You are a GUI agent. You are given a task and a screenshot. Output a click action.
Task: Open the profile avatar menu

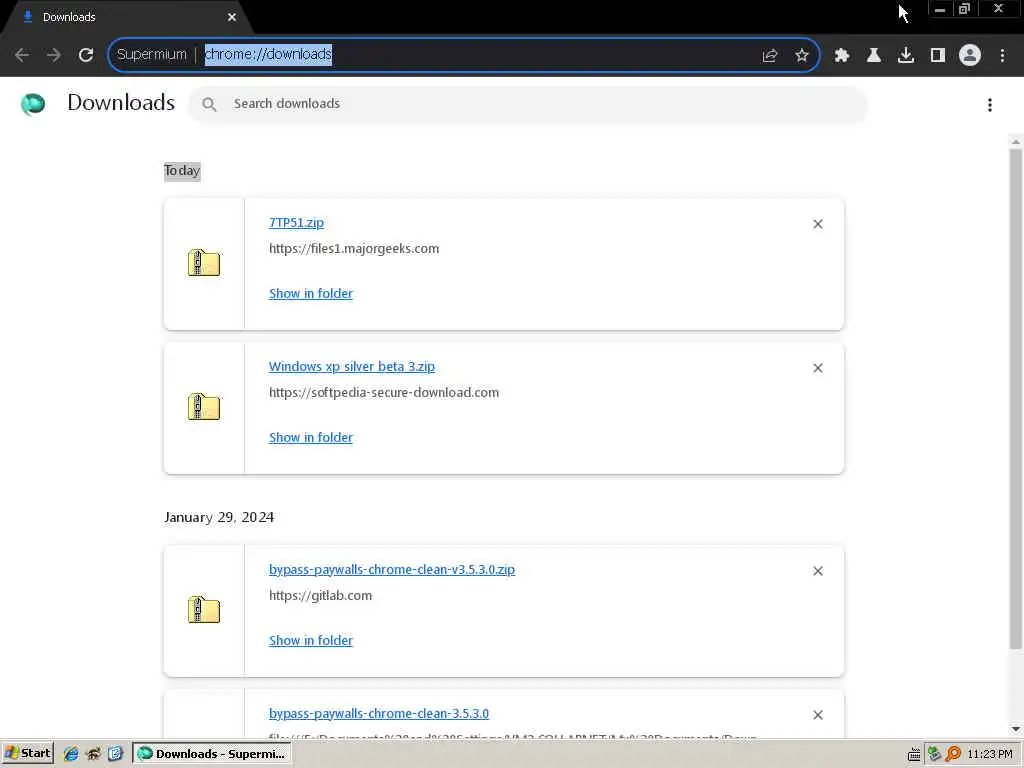pos(970,56)
